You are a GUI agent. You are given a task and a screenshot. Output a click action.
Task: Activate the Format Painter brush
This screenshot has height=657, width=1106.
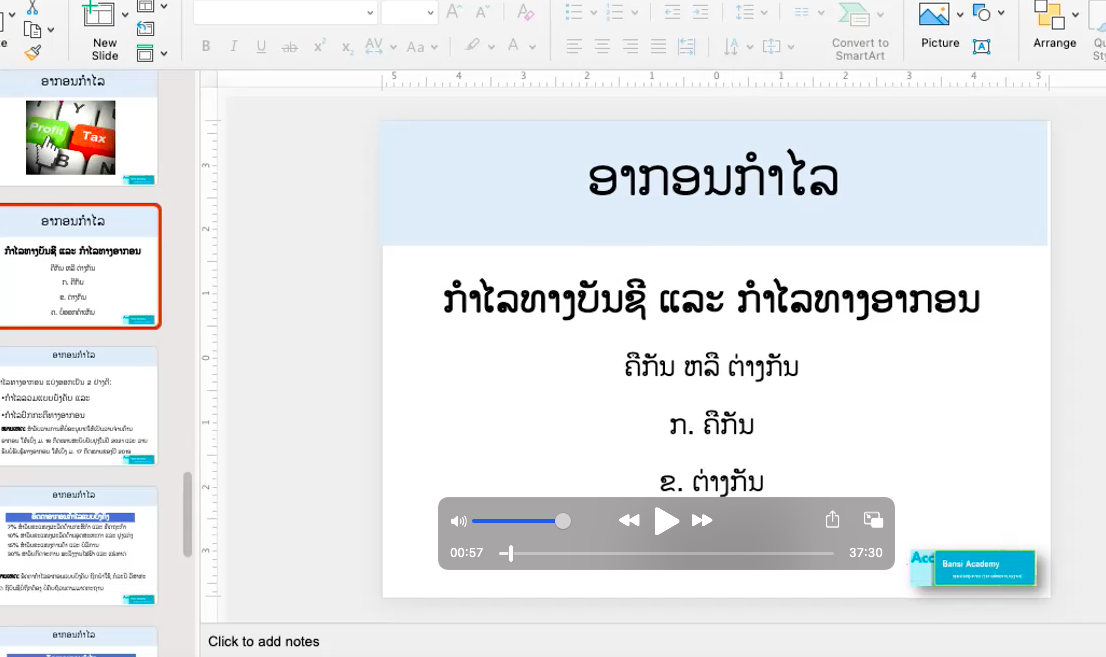[x=32, y=52]
